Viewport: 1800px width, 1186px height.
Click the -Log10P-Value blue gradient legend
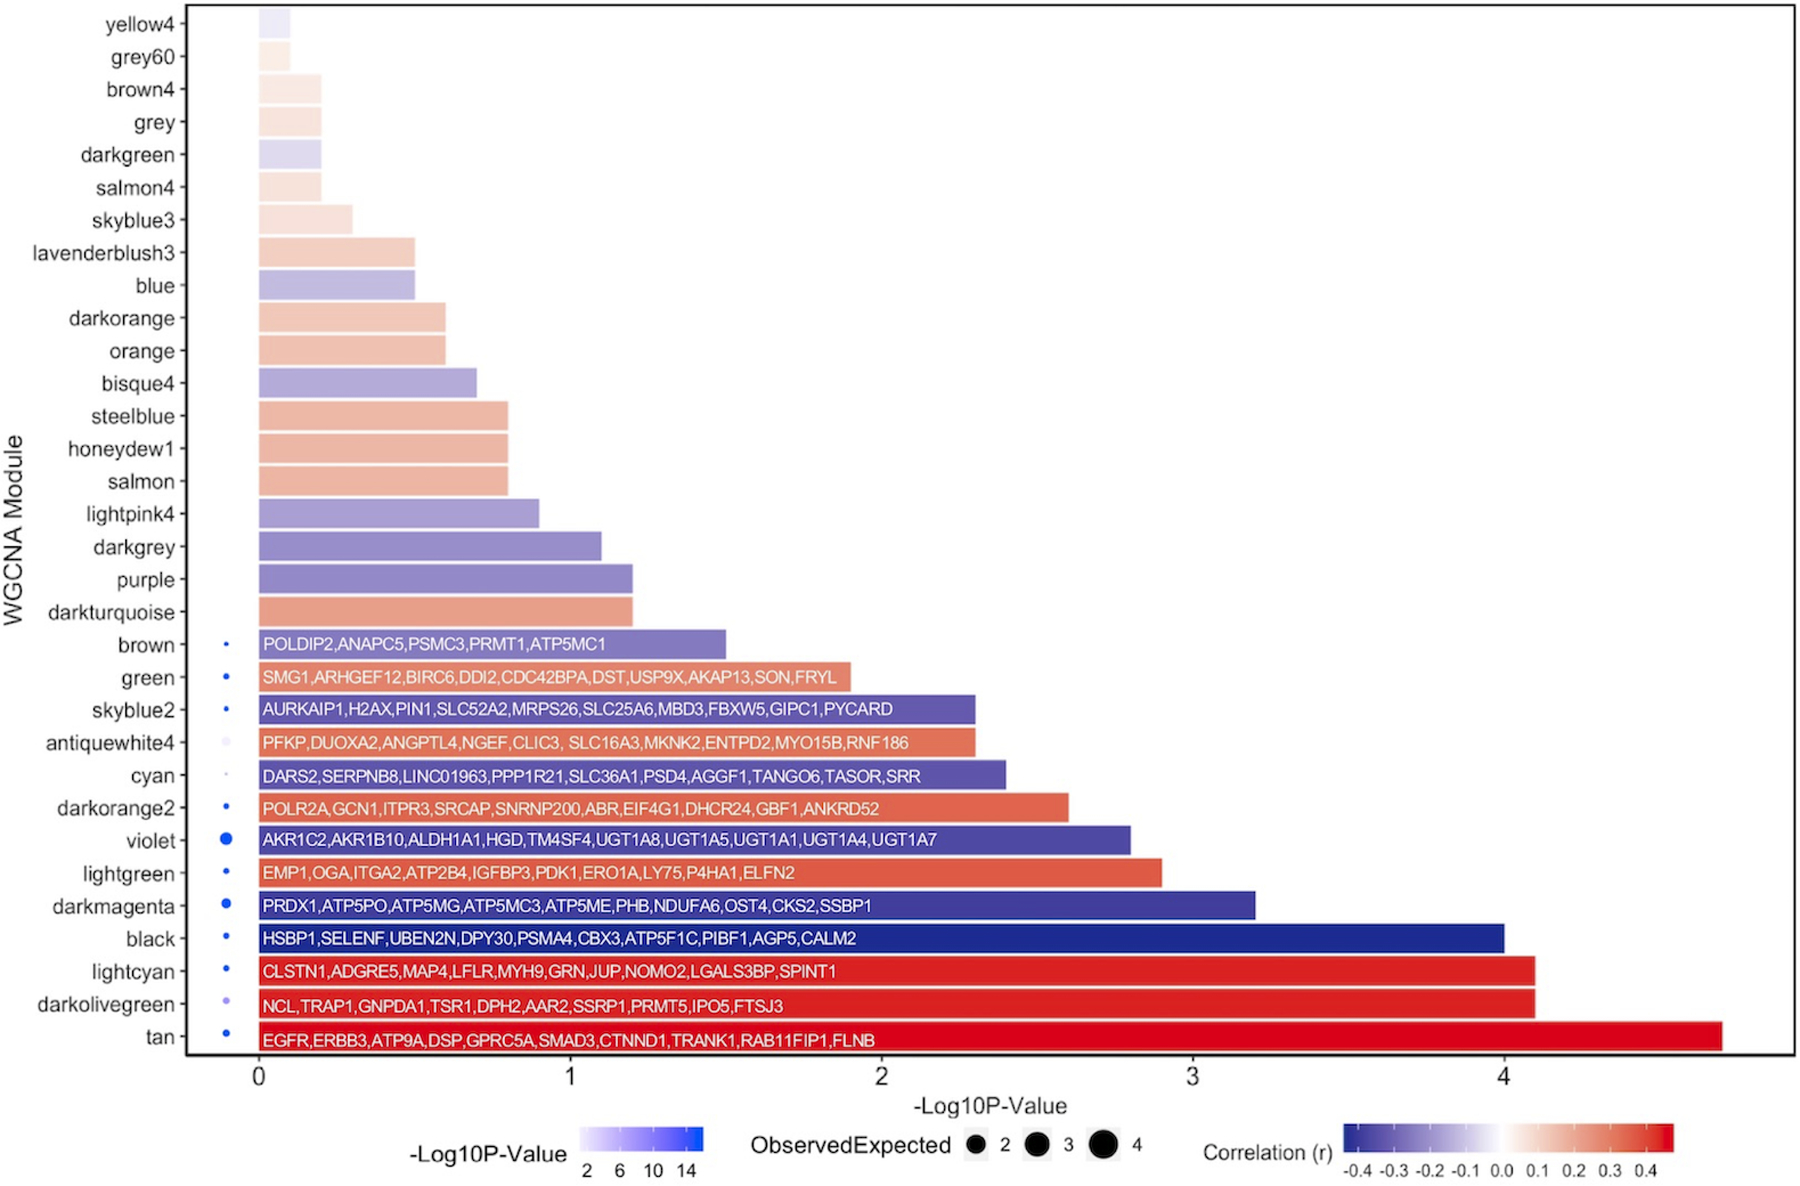(x=641, y=1140)
